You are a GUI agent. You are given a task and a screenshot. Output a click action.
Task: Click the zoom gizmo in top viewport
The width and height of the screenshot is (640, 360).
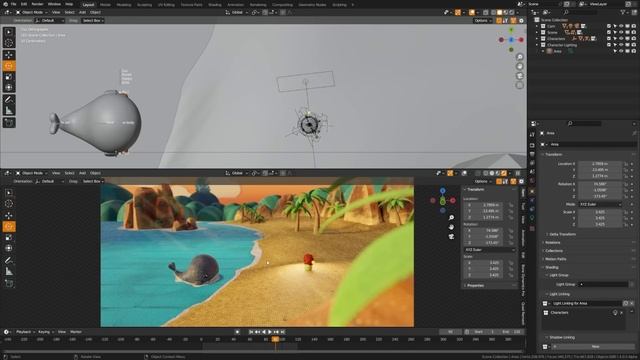click(x=520, y=57)
